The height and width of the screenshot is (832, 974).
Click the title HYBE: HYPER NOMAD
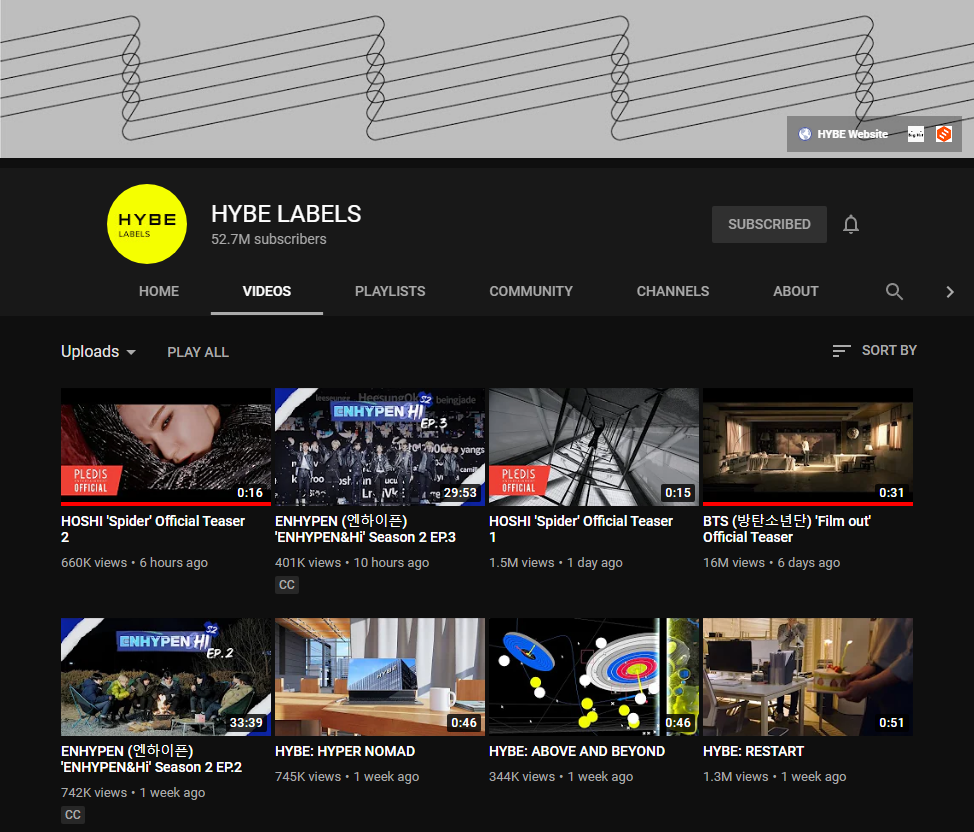(345, 751)
